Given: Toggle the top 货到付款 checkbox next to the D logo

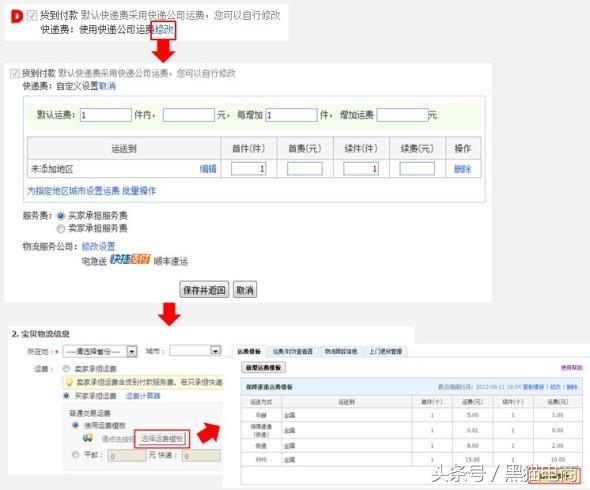Looking at the screenshot, I should pos(32,15).
